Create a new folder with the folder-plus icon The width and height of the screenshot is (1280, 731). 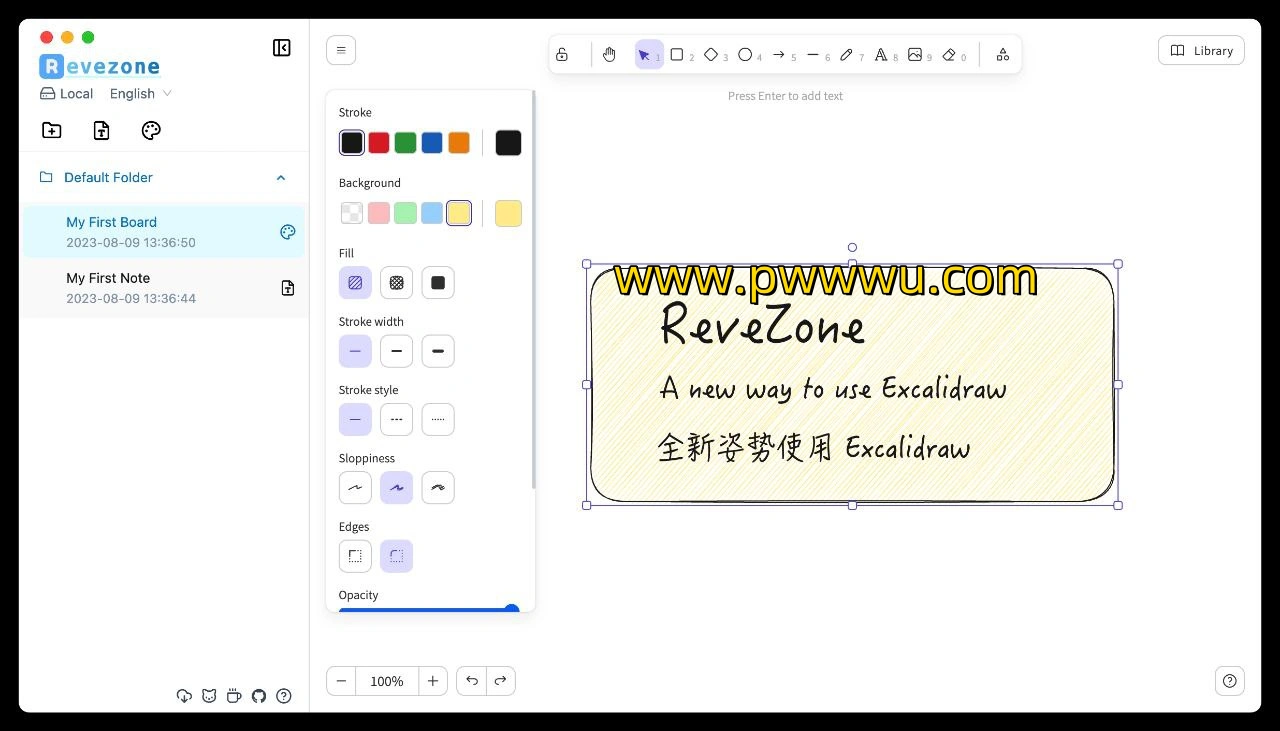pos(52,130)
